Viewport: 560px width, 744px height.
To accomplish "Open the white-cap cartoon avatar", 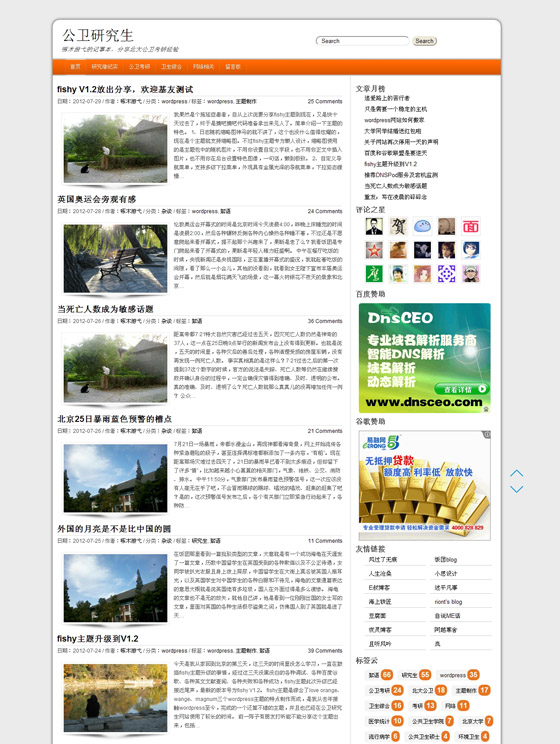I will click(x=471, y=274).
